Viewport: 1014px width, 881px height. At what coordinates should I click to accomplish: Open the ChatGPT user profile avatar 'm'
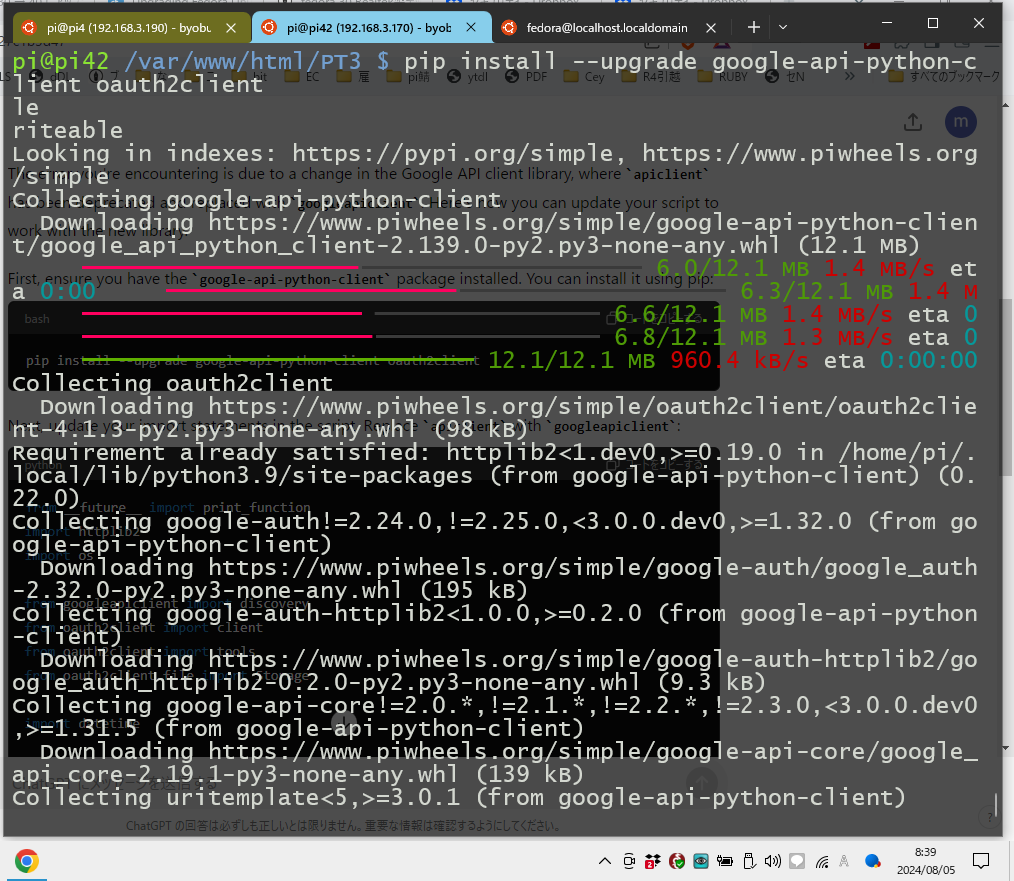coord(960,121)
